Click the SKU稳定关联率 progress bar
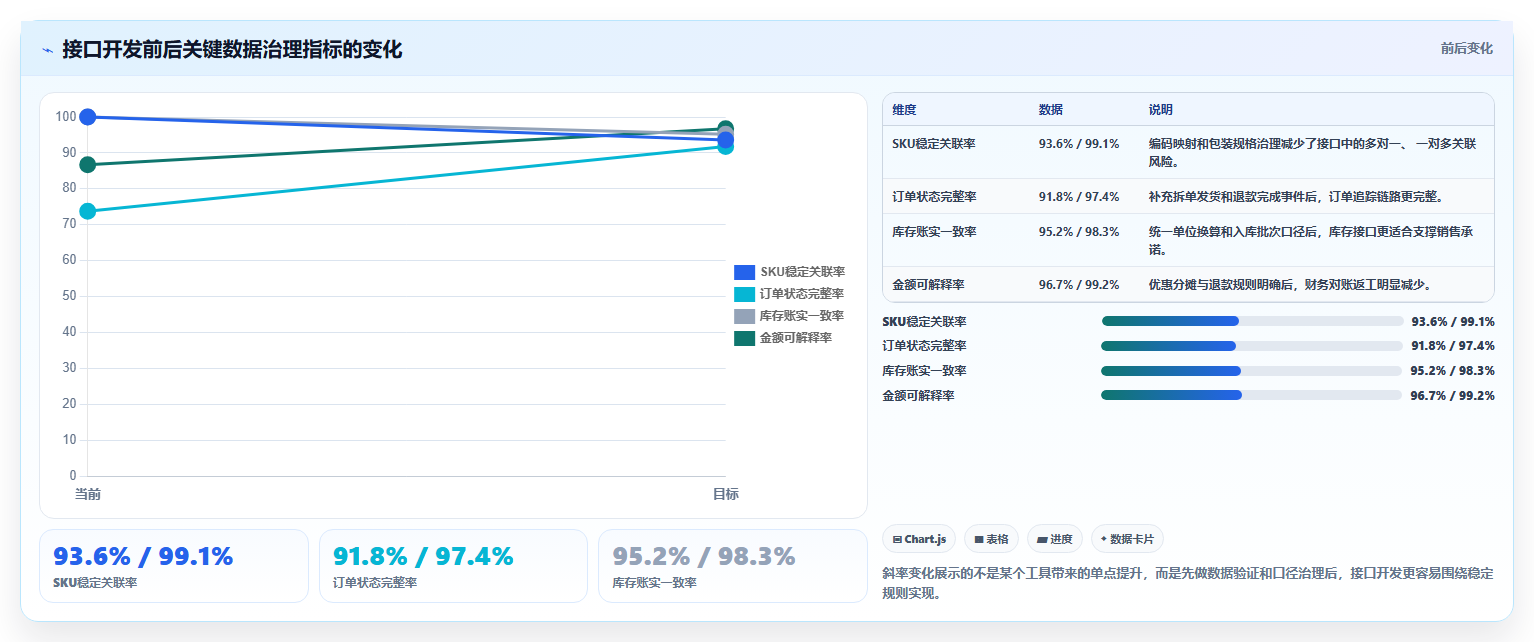1534x642 pixels. pyautogui.click(x=1253, y=321)
